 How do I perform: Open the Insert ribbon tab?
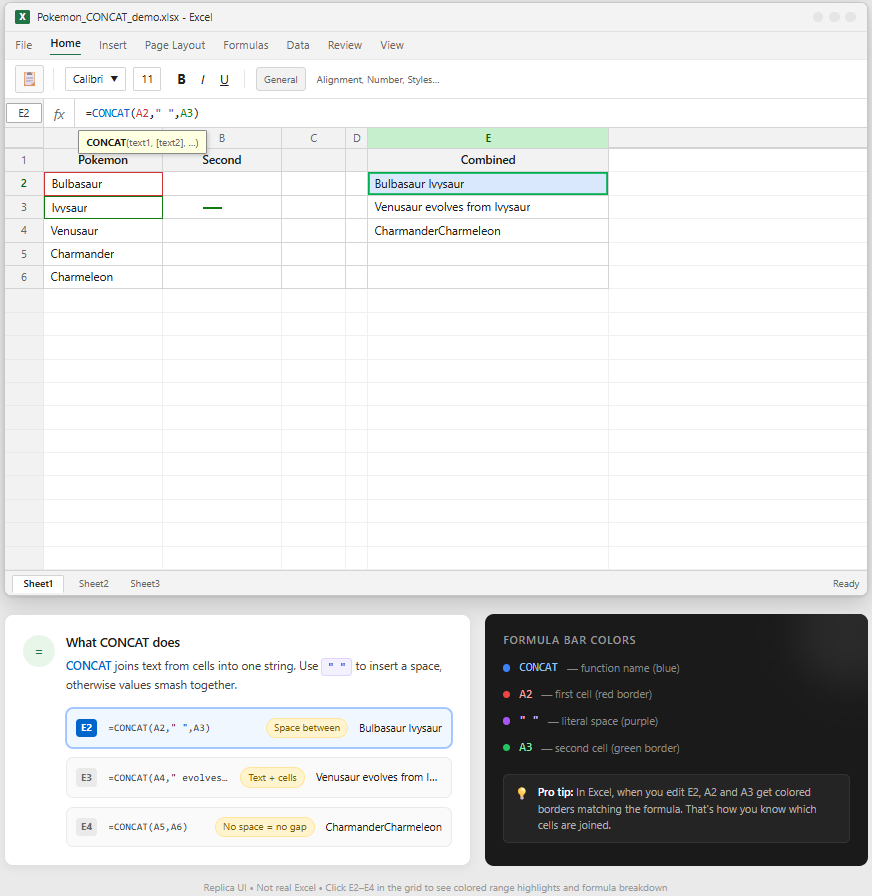coord(113,45)
